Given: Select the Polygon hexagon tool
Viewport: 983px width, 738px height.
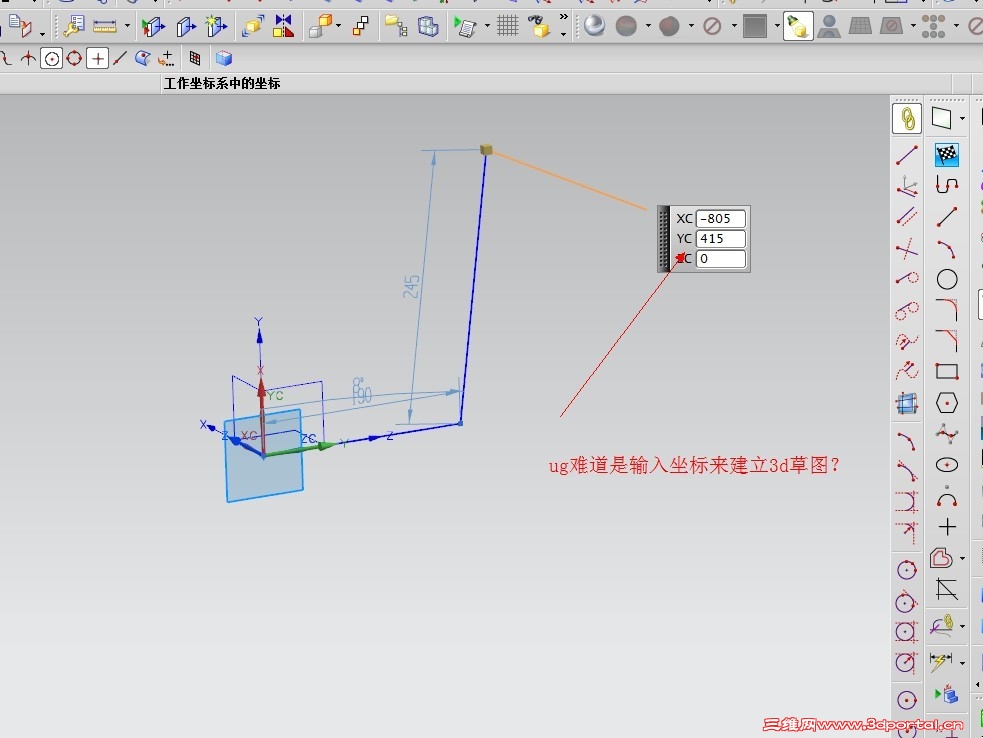Looking at the screenshot, I should click(947, 403).
